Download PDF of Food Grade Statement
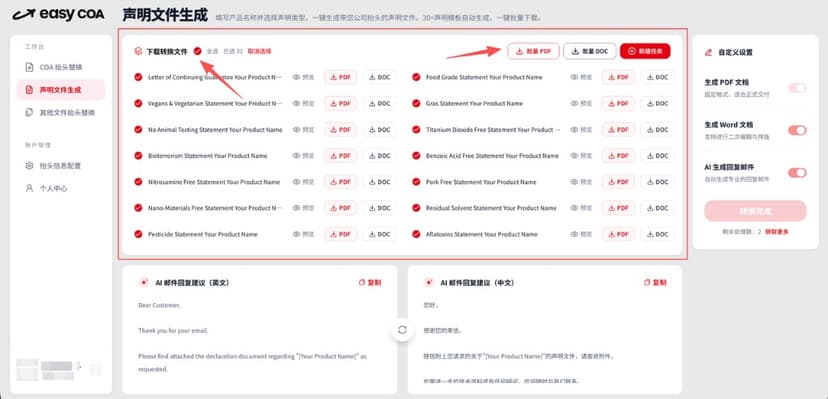Viewport: 828px width, 399px height. (618, 77)
